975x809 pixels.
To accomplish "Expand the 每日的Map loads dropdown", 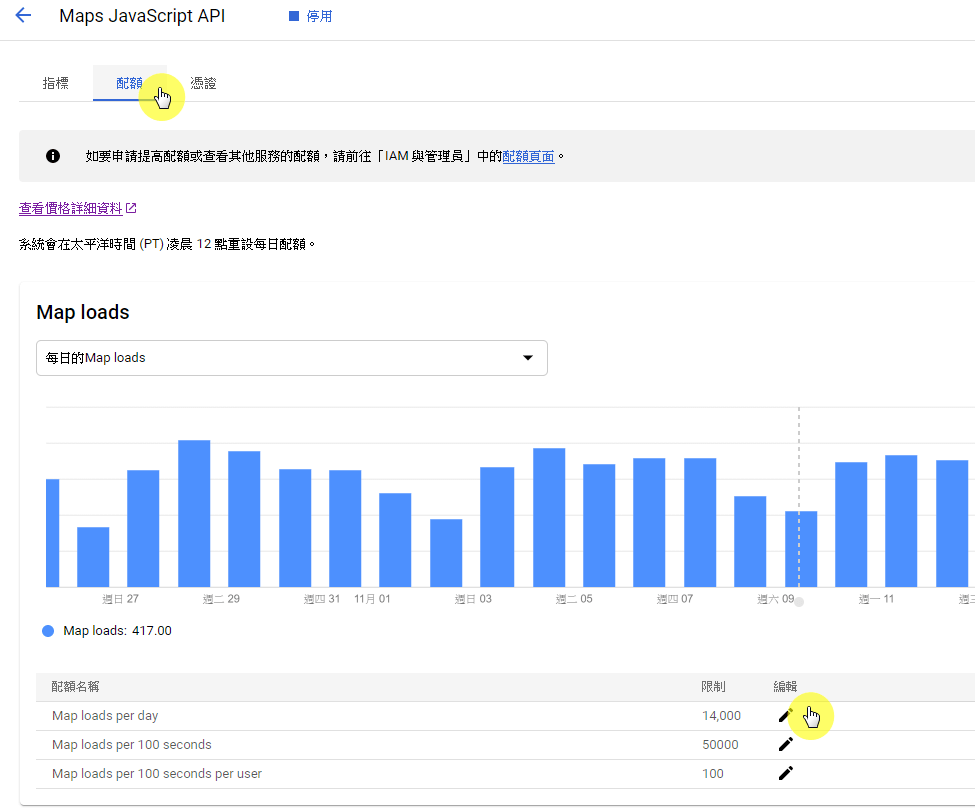I will tap(292, 358).
